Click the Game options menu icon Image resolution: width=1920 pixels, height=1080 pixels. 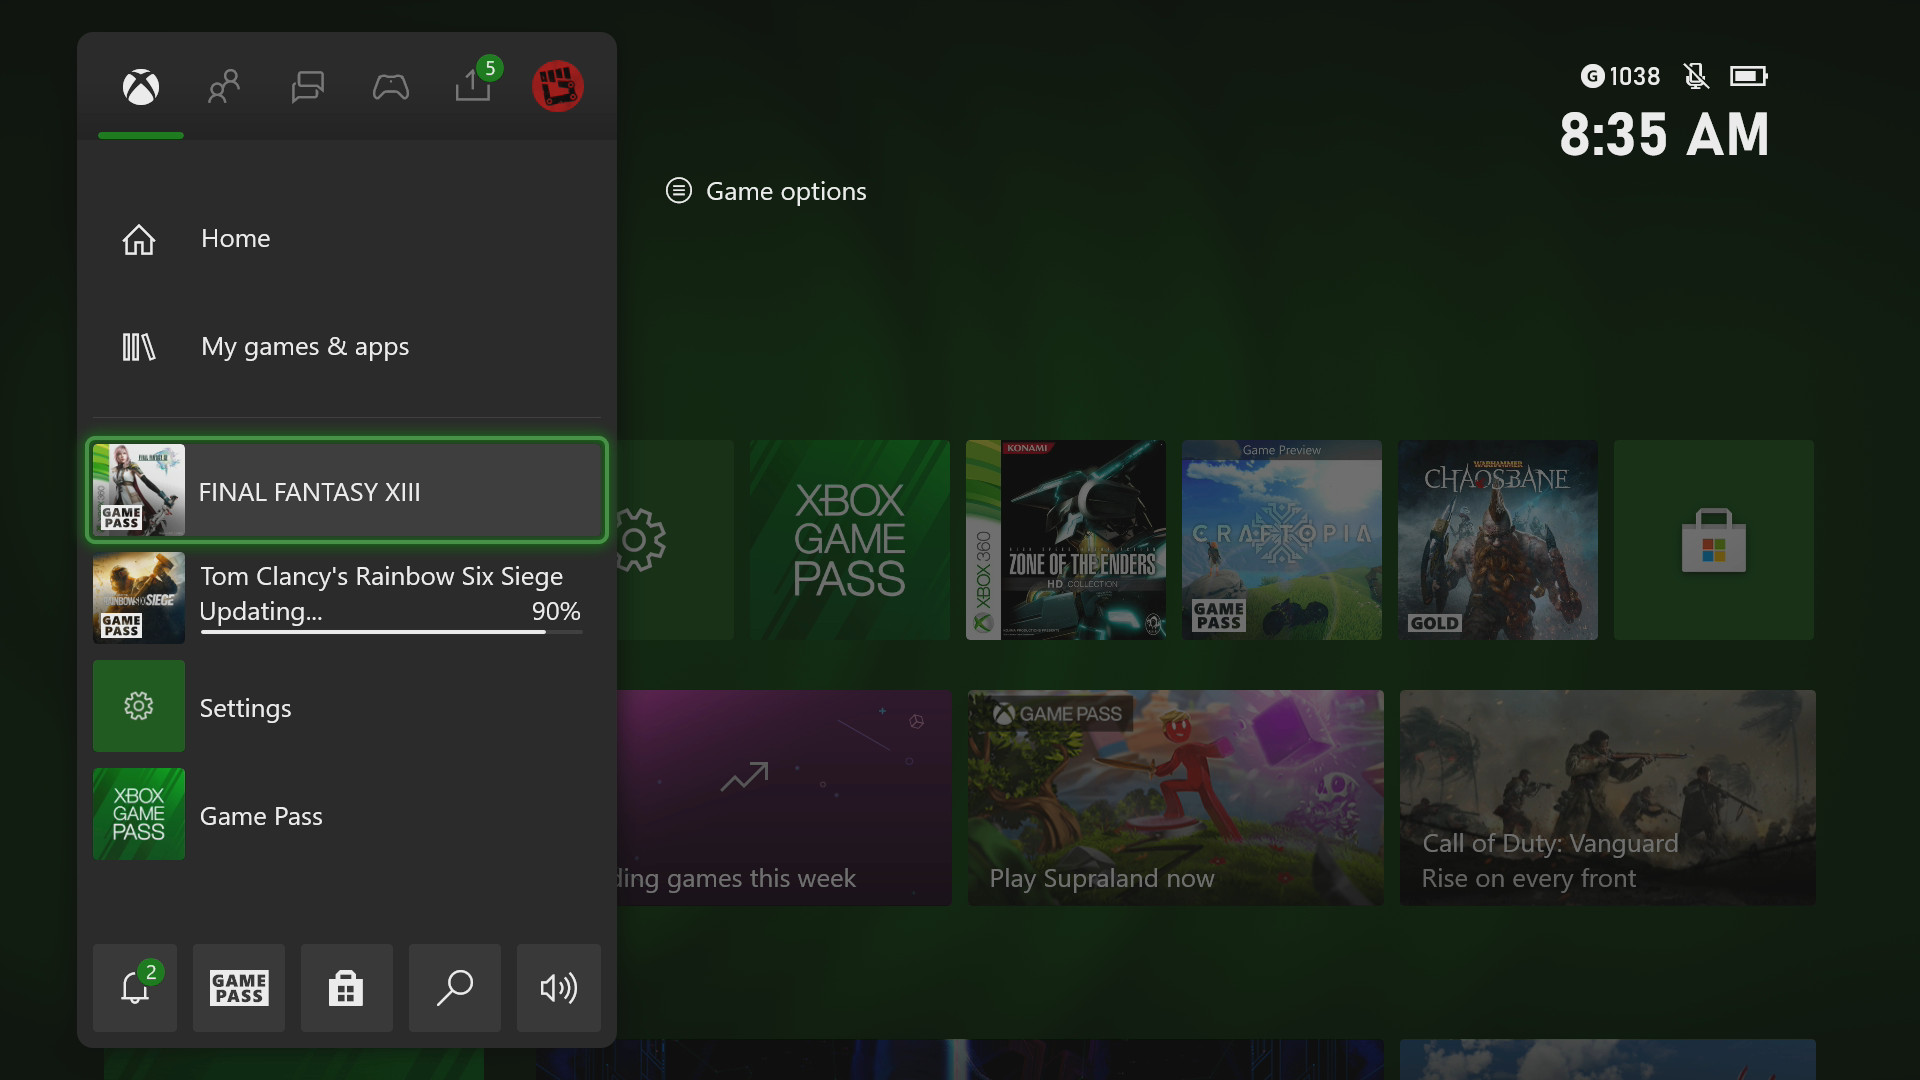point(679,190)
